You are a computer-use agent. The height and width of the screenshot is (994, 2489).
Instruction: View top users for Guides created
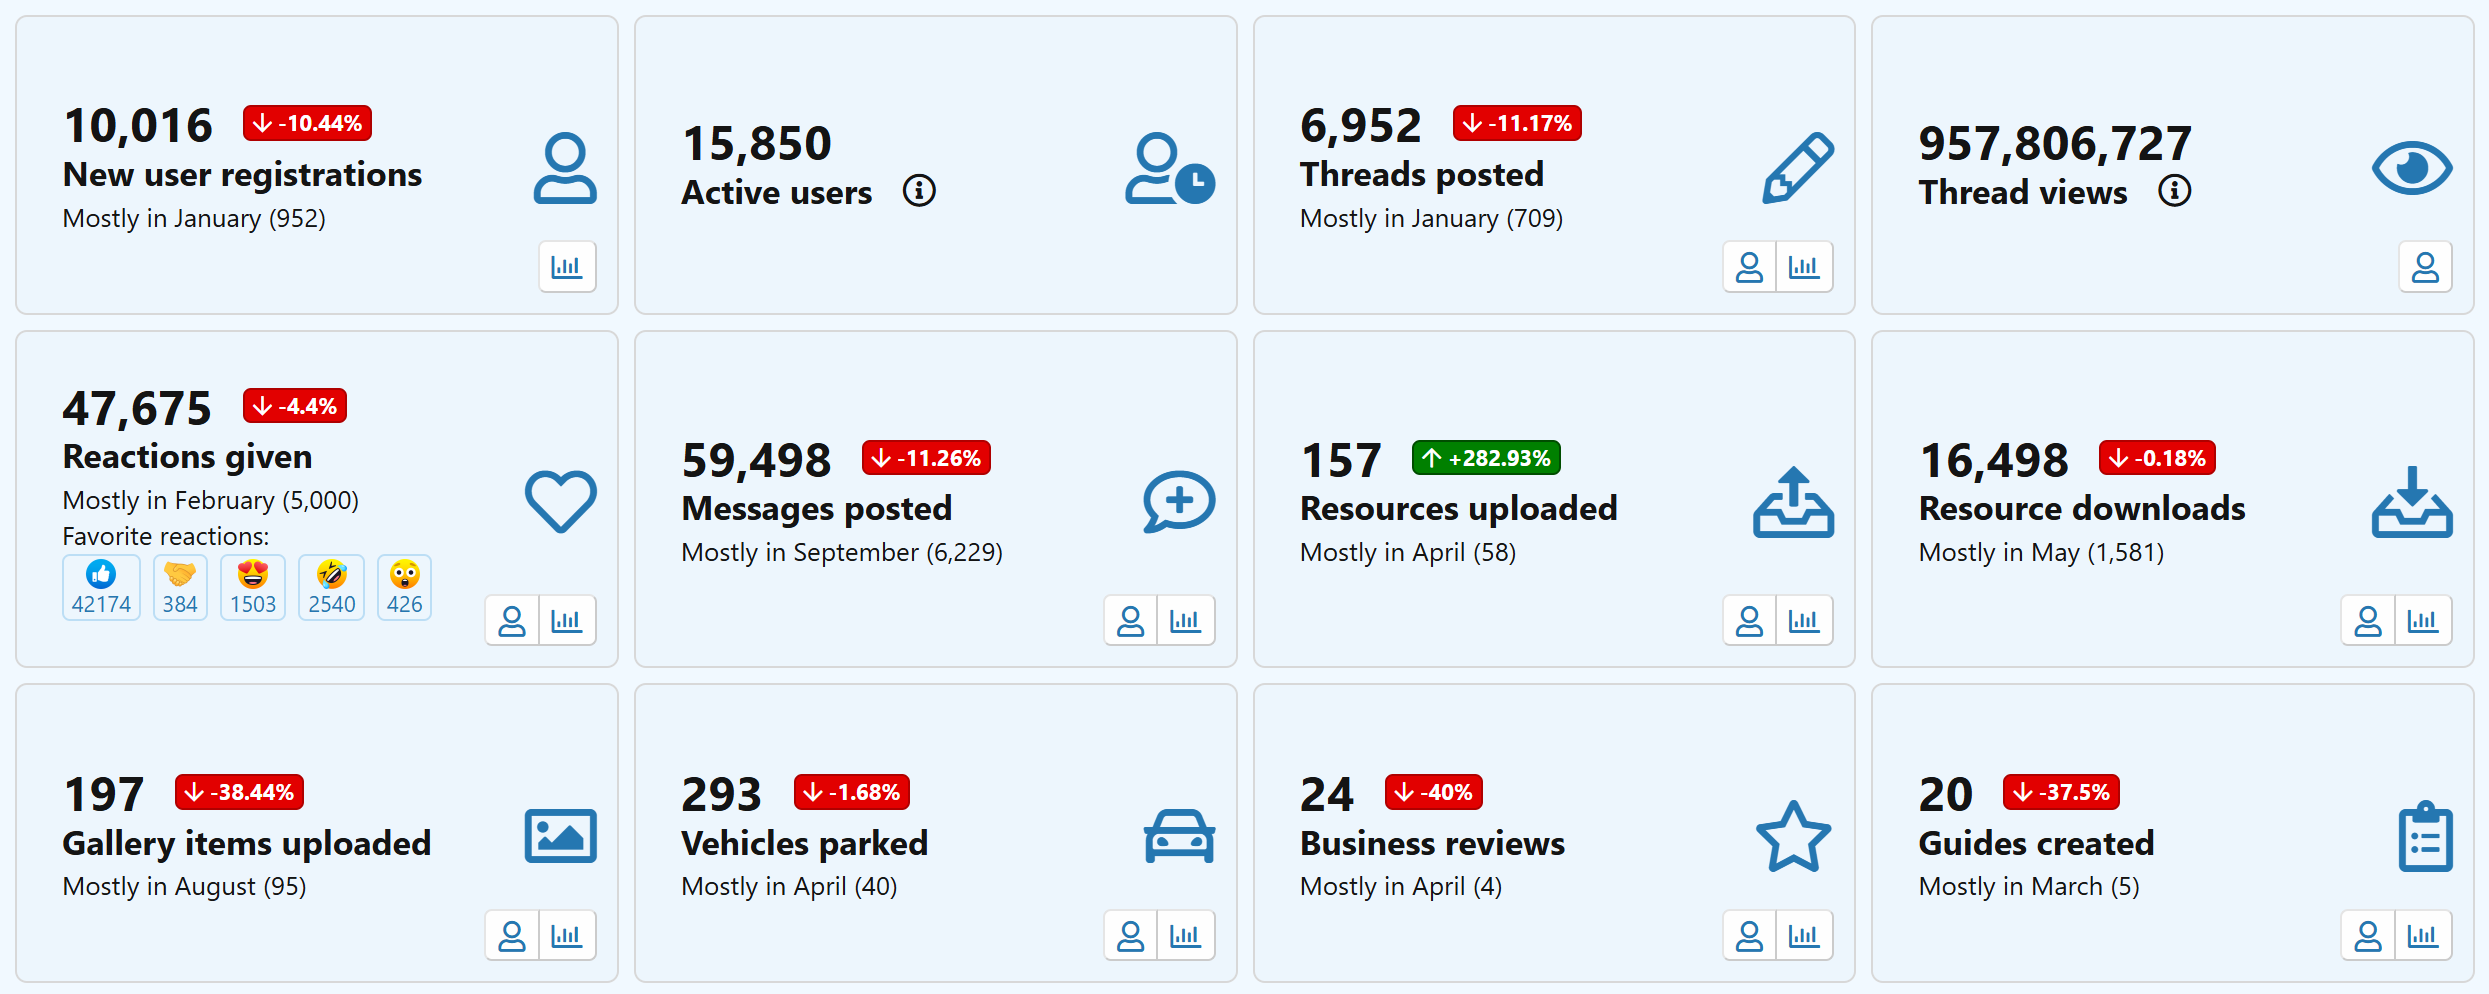tap(2367, 936)
